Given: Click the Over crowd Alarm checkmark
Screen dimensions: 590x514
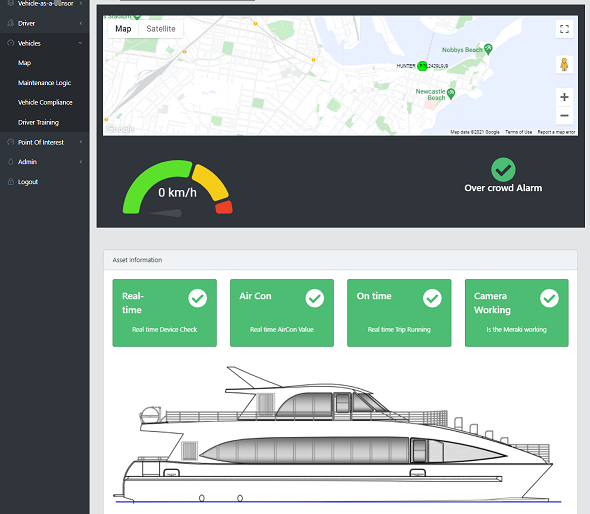Looking at the screenshot, I should pos(503,169).
